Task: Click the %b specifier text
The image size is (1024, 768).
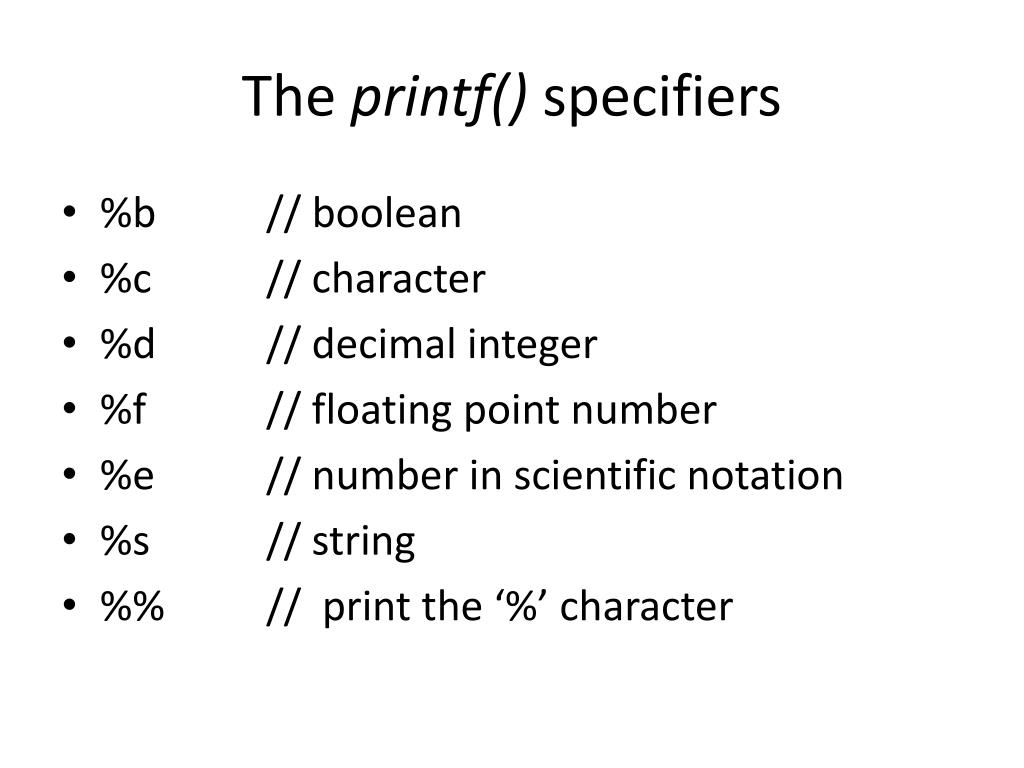Action: coord(128,213)
